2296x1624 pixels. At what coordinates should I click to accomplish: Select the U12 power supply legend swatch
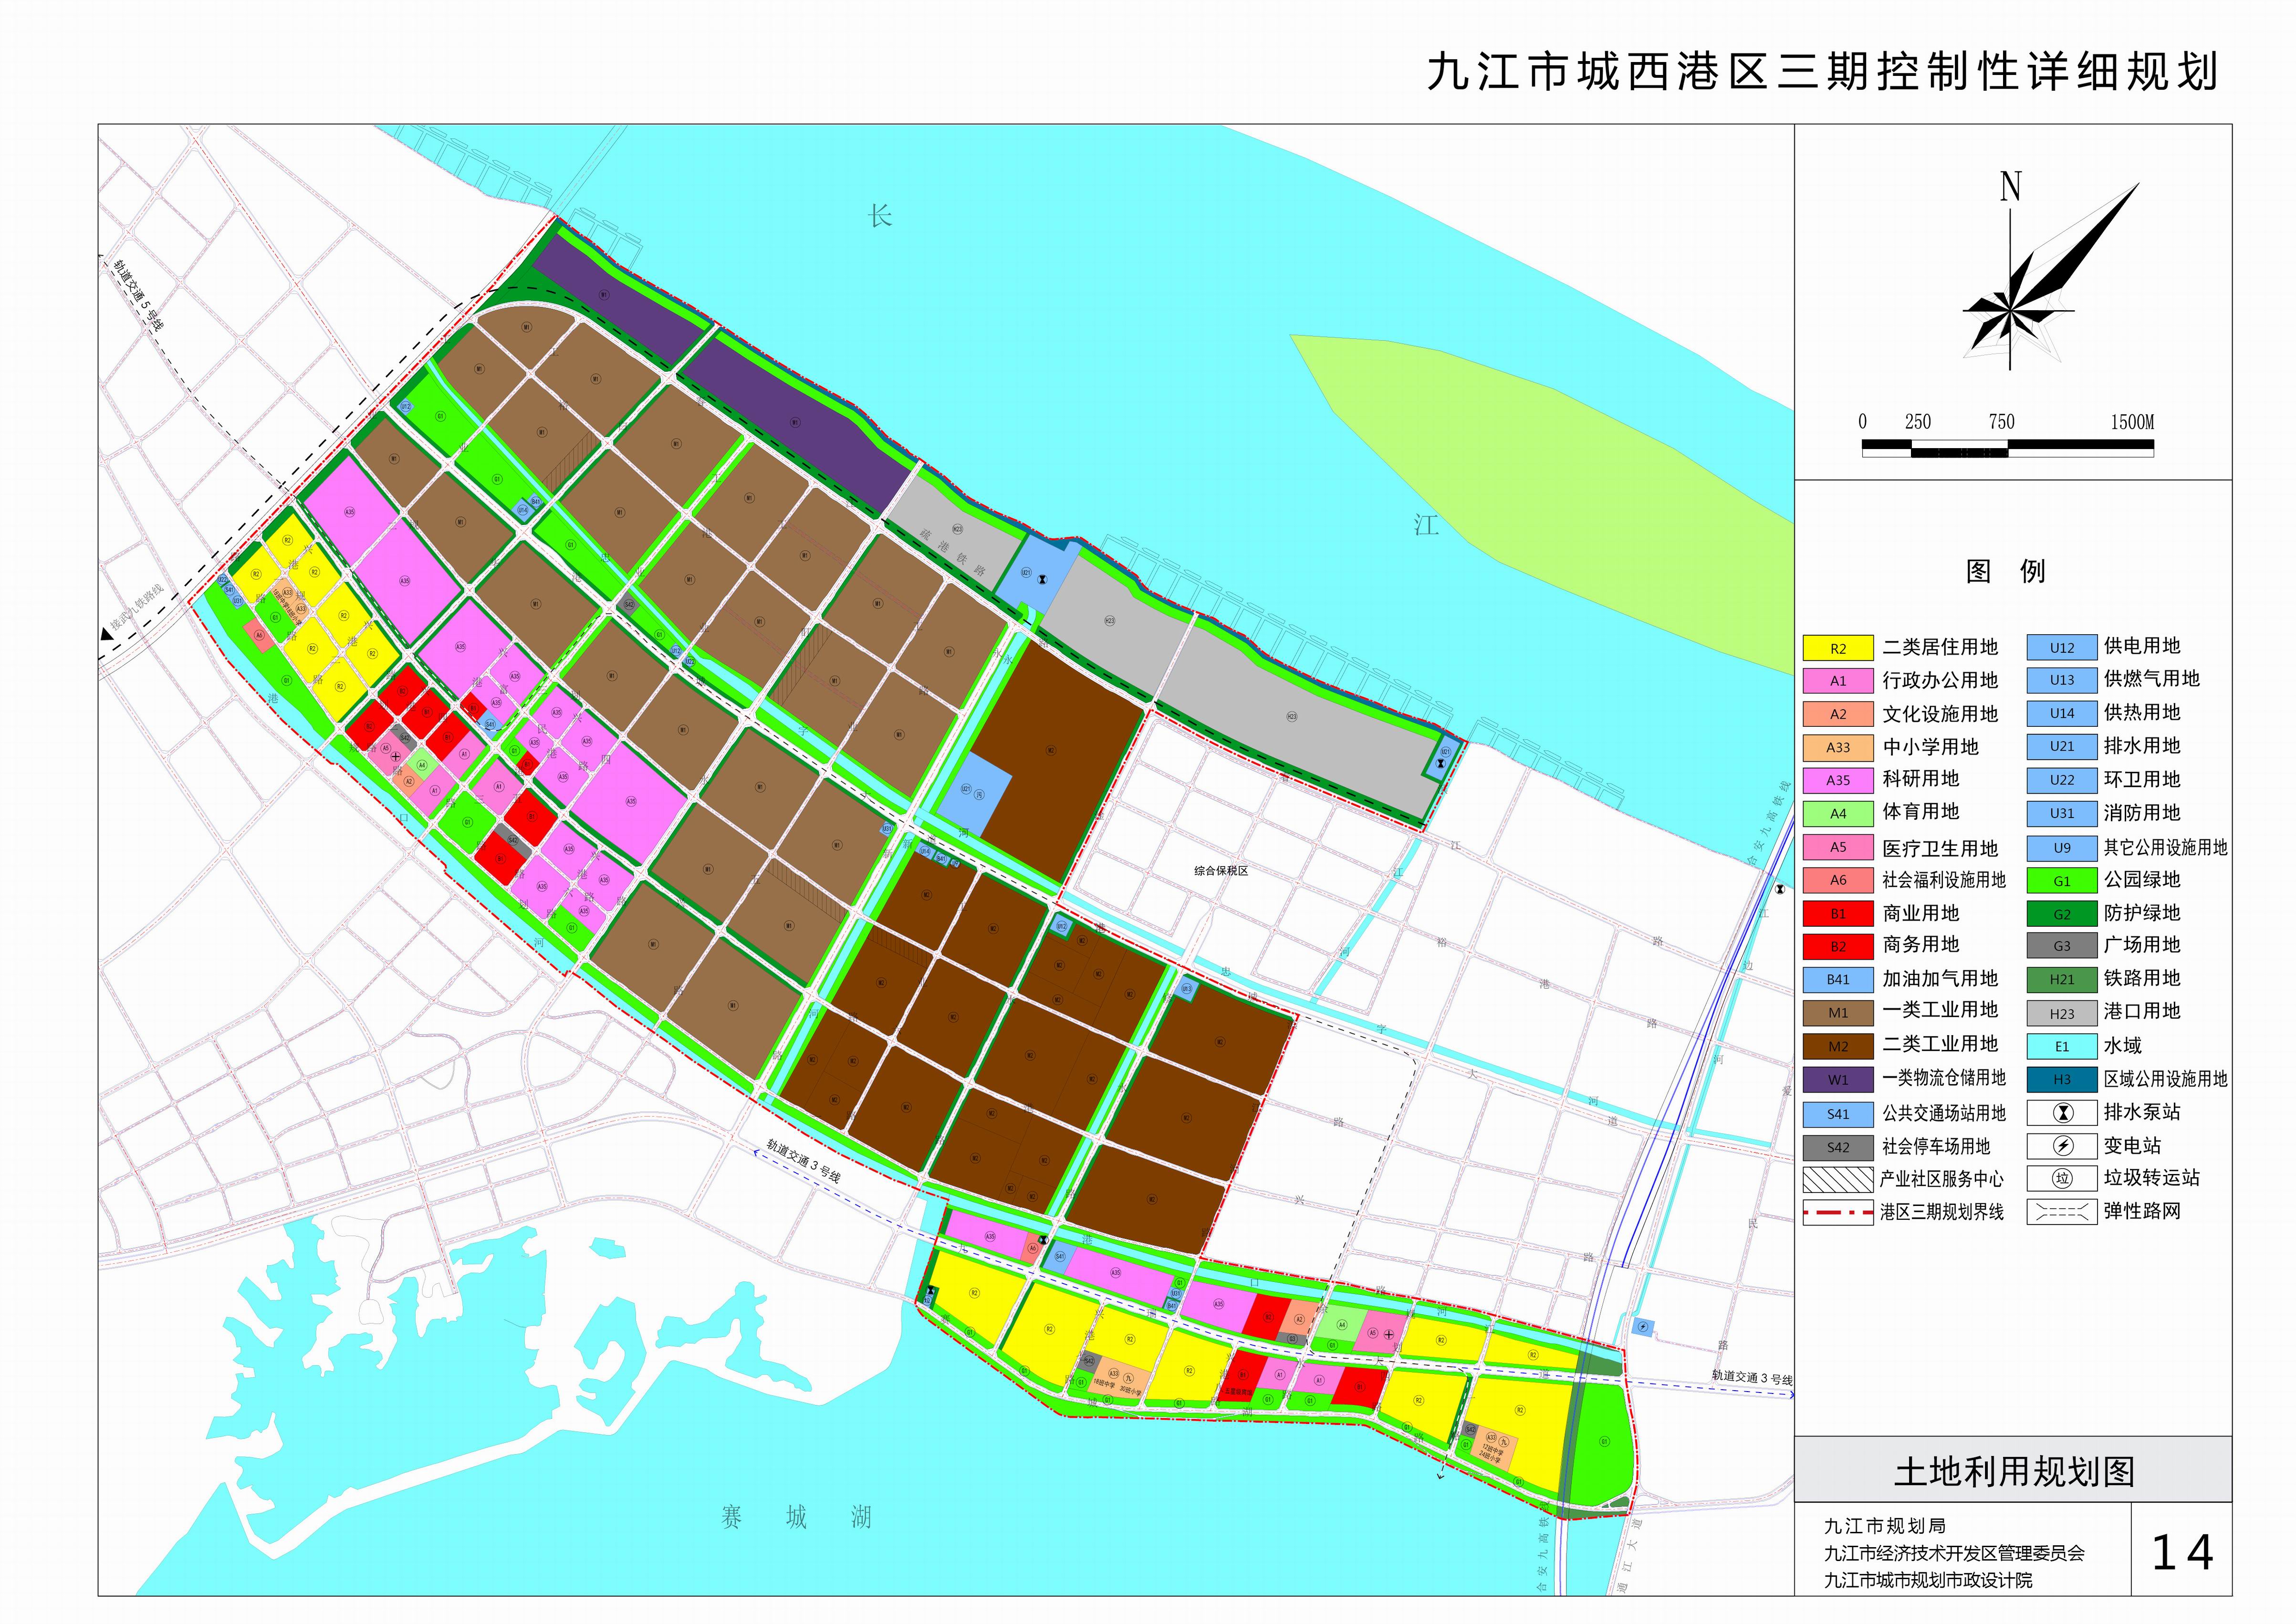2062,647
